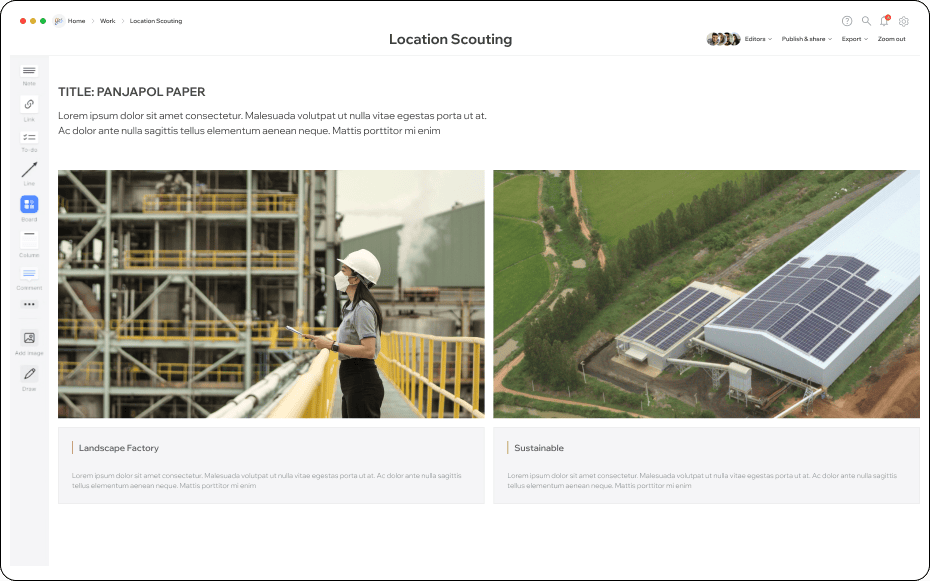Open more tools ellipsis in sidebar
Image resolution: width=930 pixels, height=581 pixels.
coord(29,304)
